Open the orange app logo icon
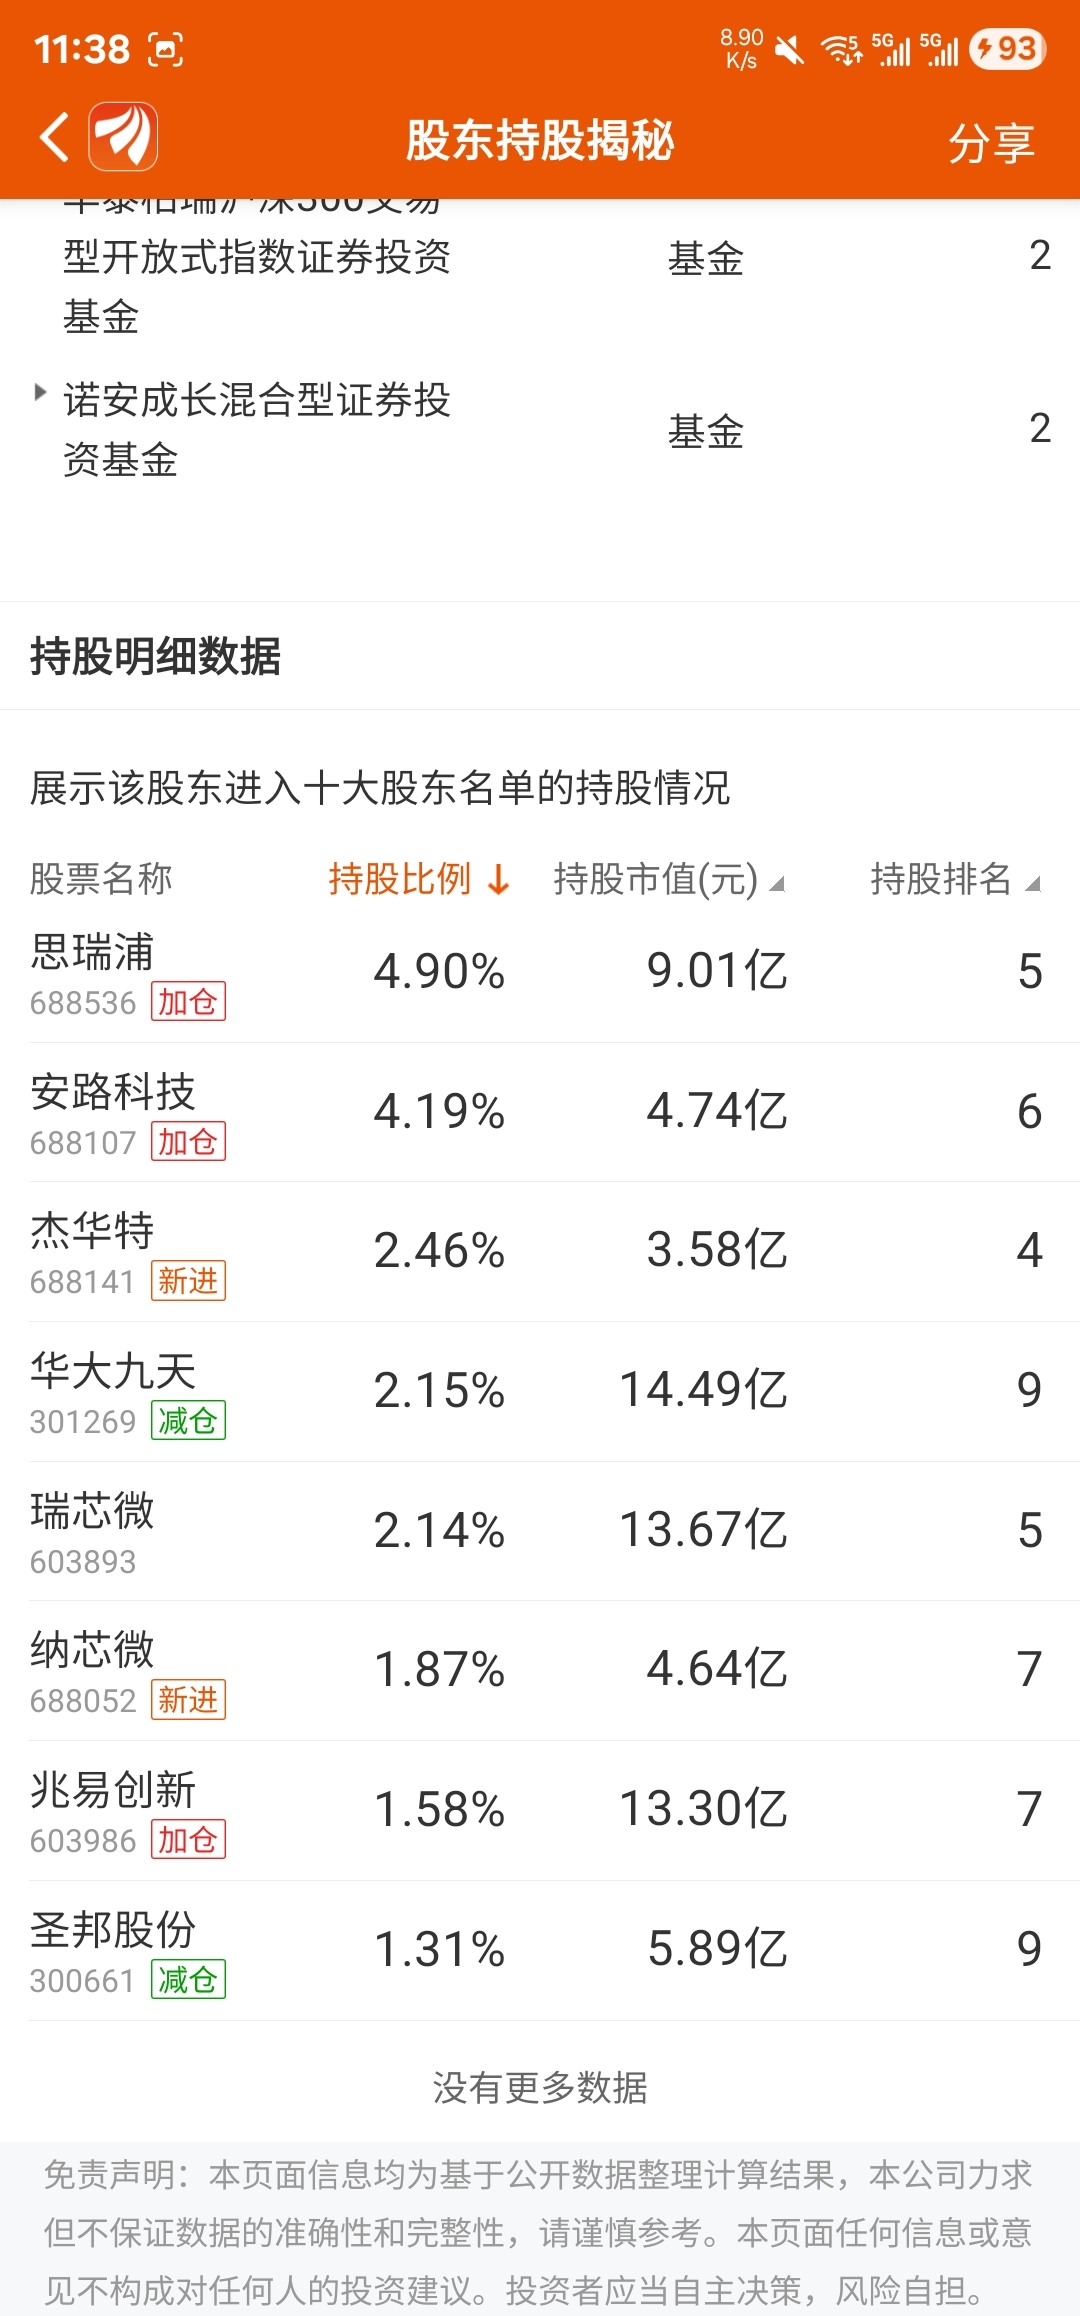Viewport: 1080px width, 2316px height. 124,137
